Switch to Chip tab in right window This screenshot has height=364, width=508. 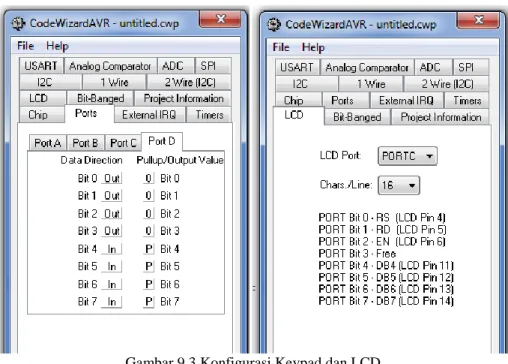coord(298,100)
